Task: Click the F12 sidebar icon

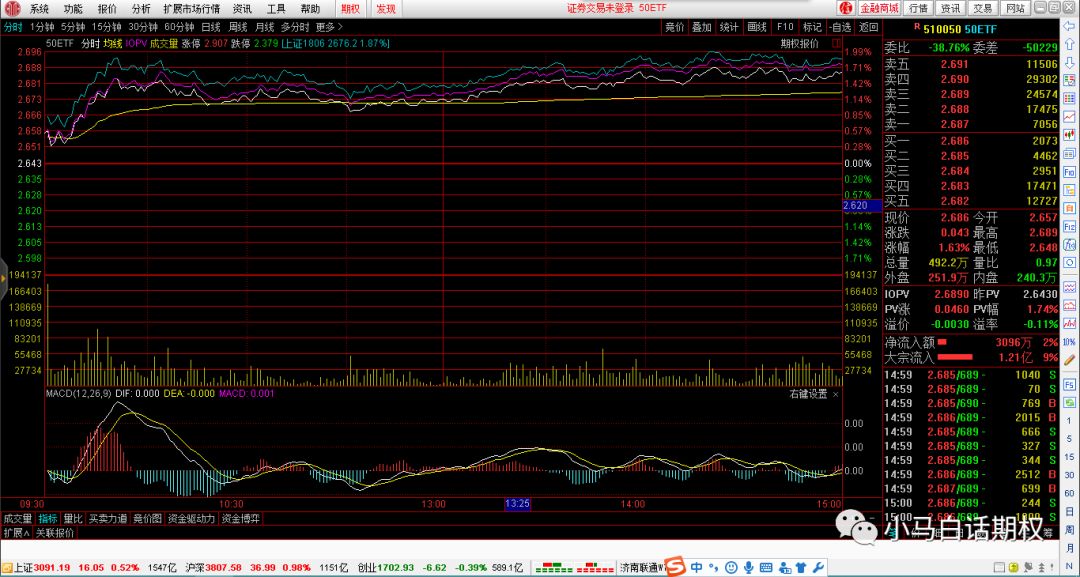Action: tap(1070, 225)
